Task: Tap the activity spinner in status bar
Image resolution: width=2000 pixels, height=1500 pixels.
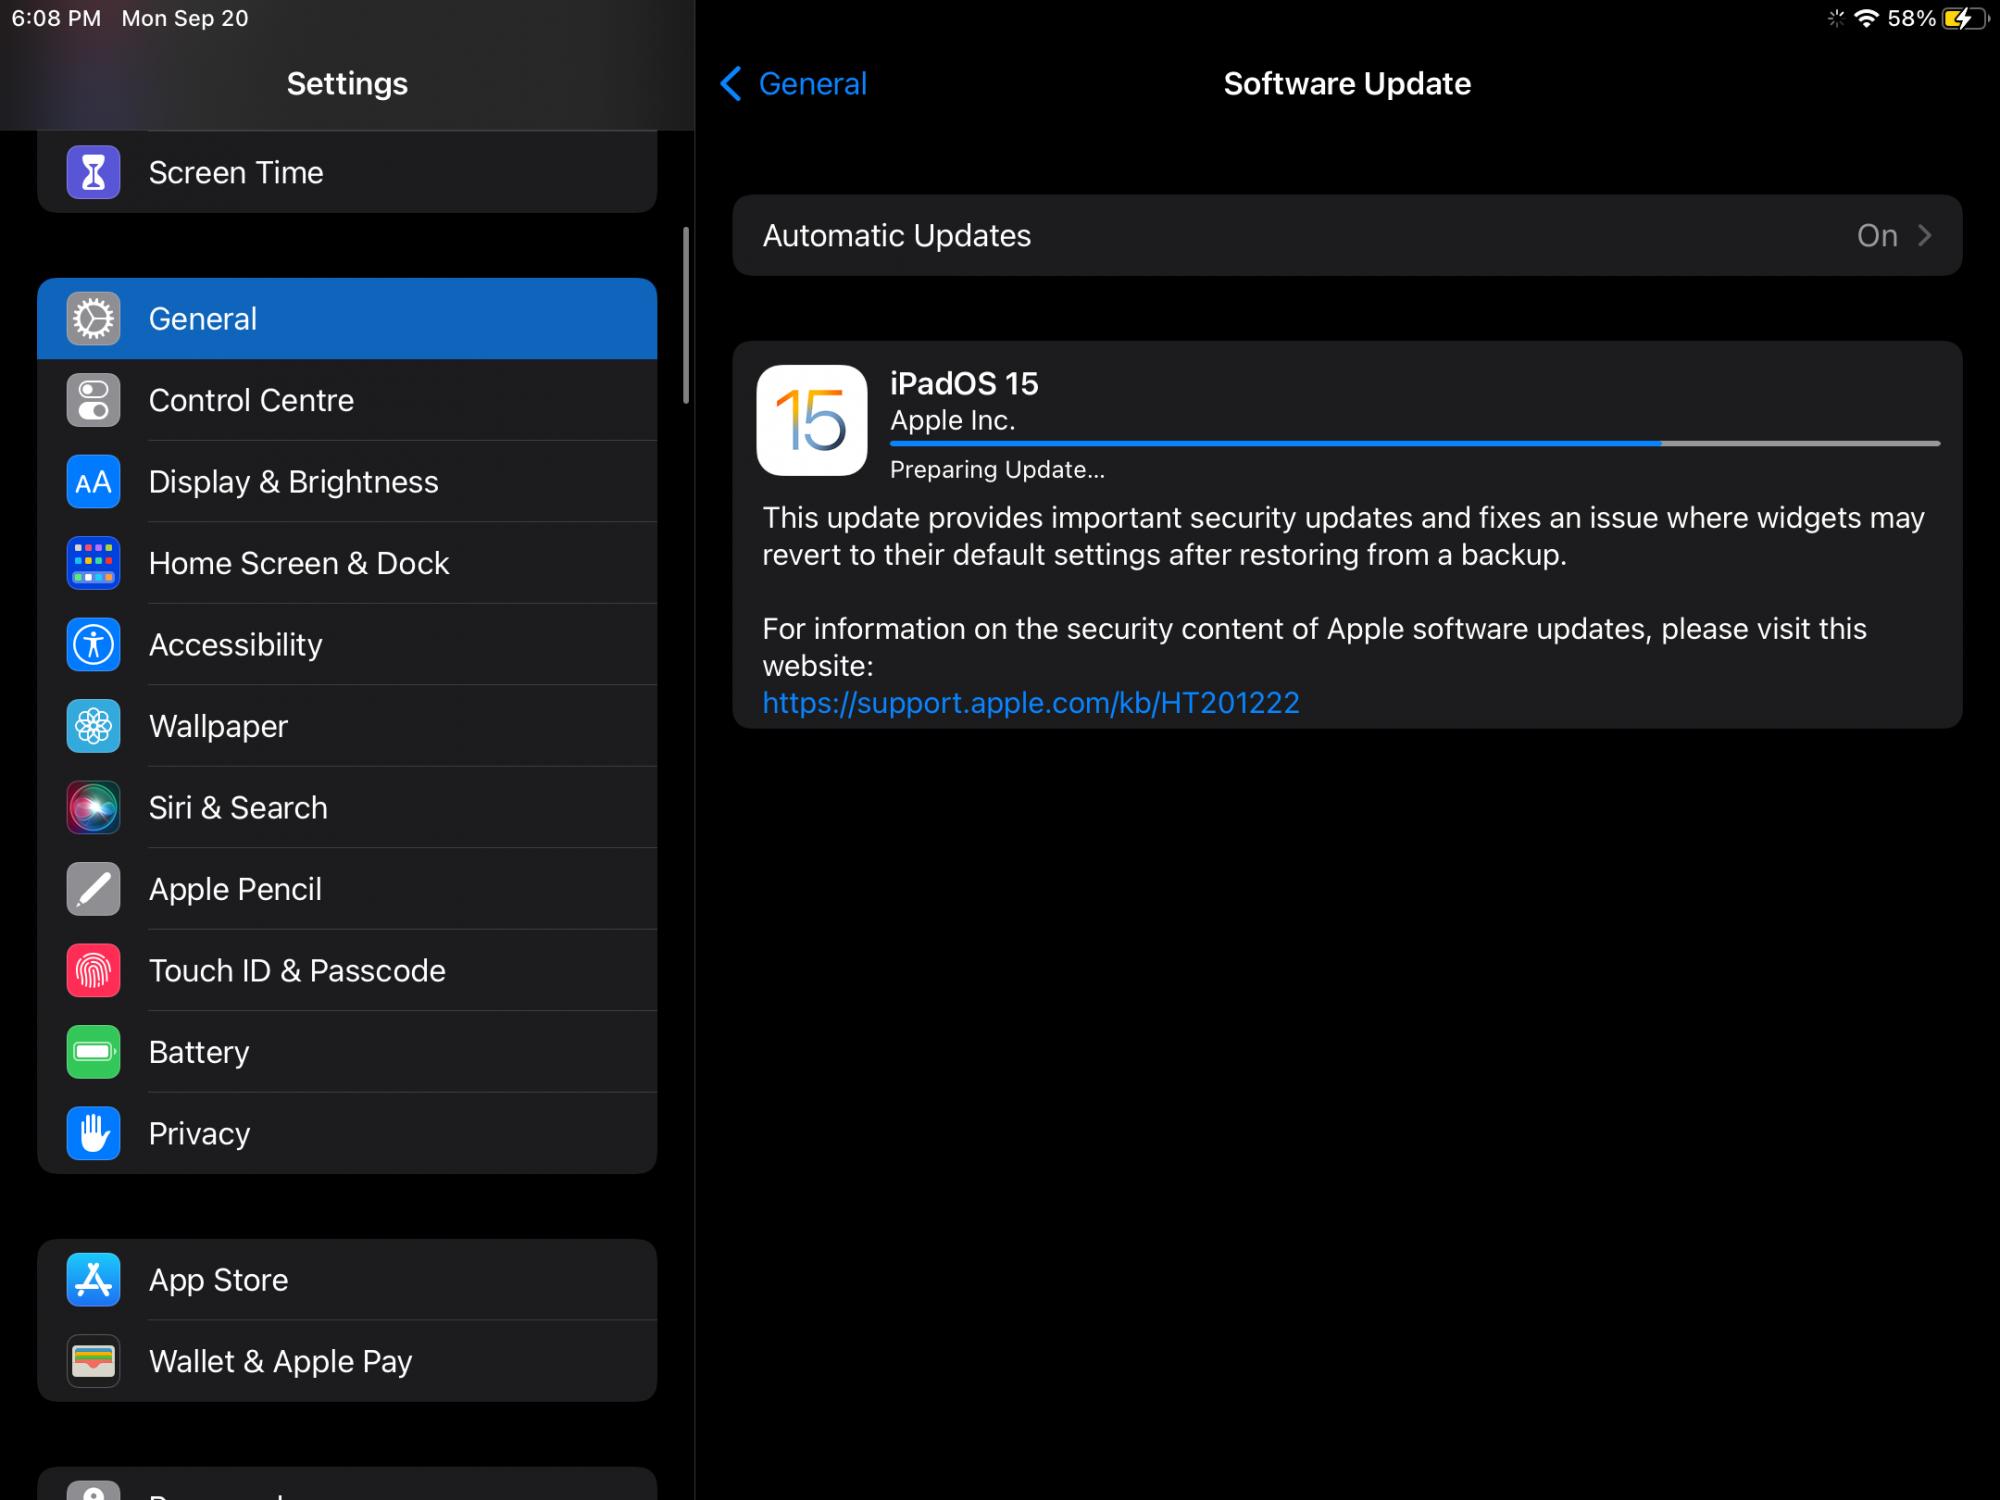Action: pyautogui.click(x=1836, y=18)
